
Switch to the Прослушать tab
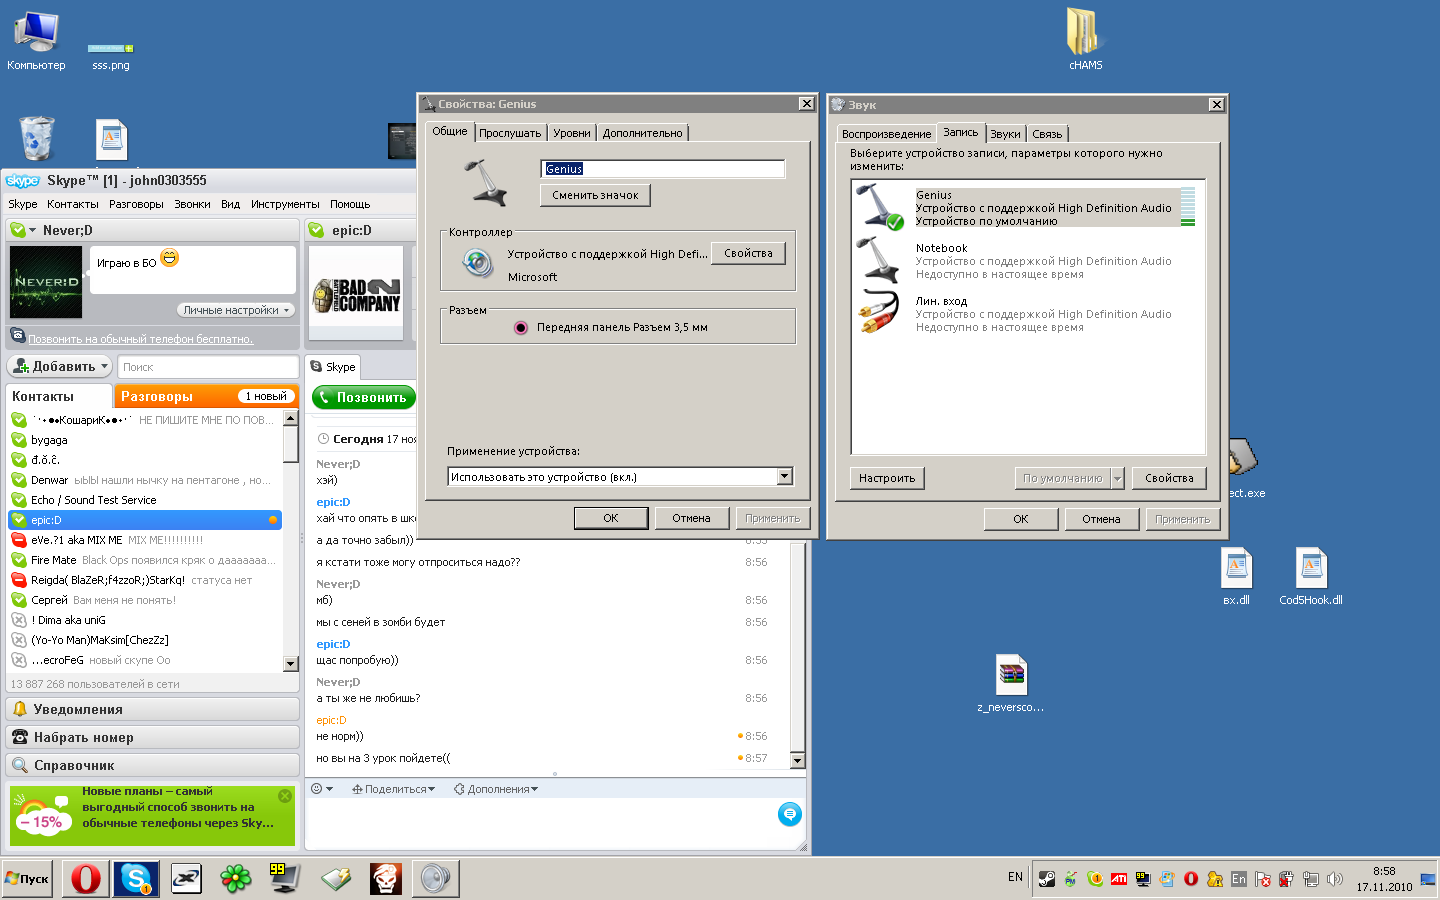(x=510, y=133)
